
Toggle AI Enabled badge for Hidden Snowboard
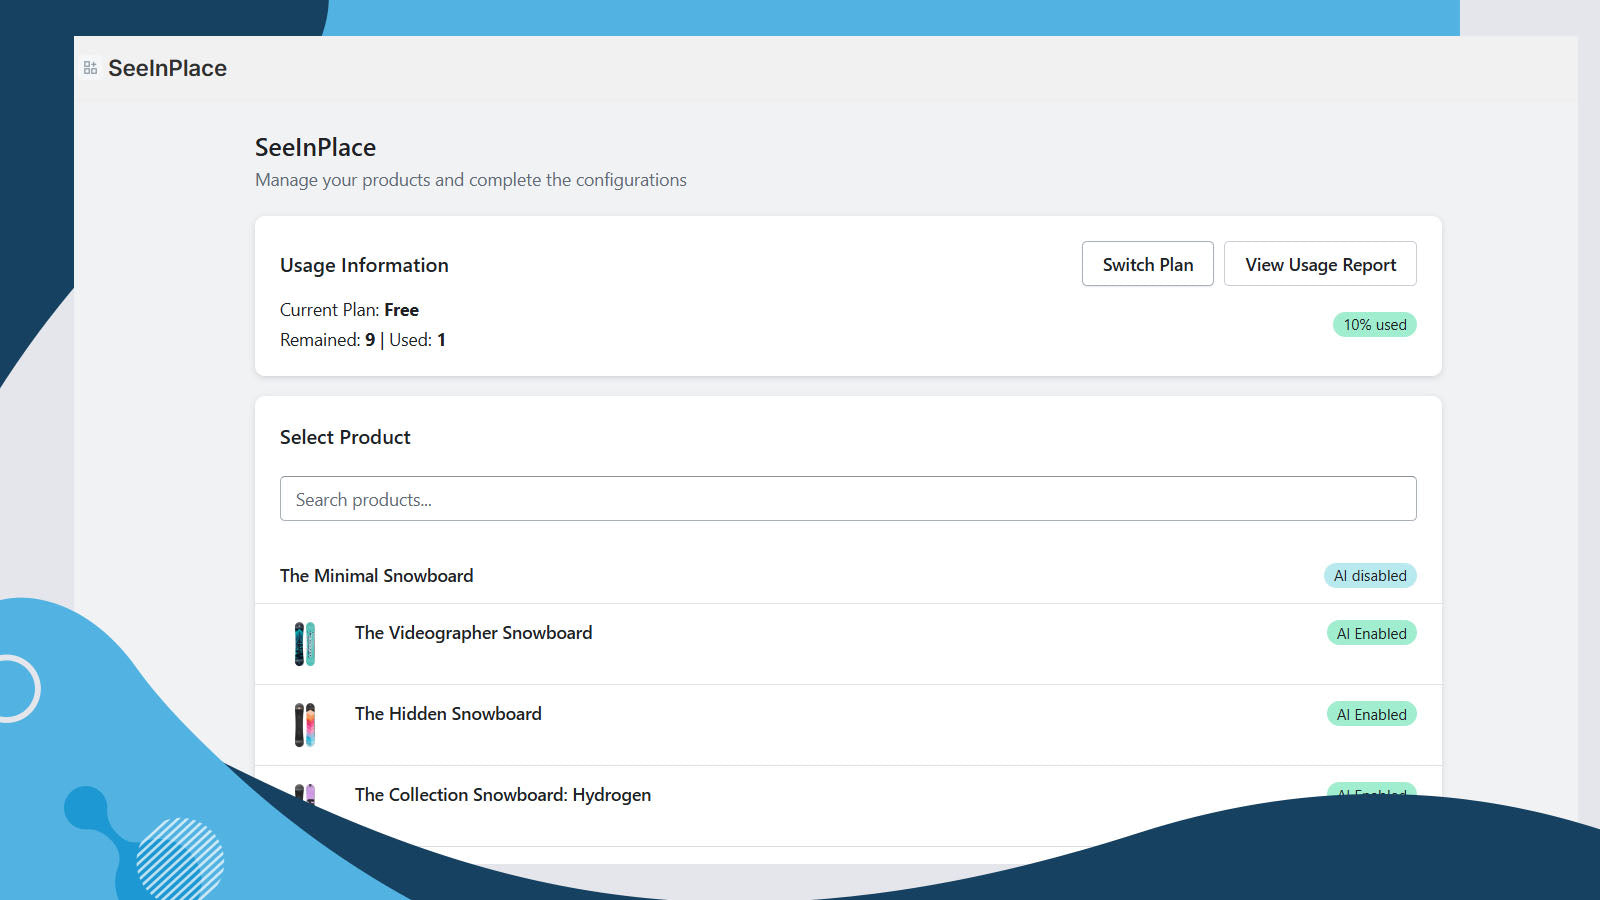click(x=1371, y=715)
